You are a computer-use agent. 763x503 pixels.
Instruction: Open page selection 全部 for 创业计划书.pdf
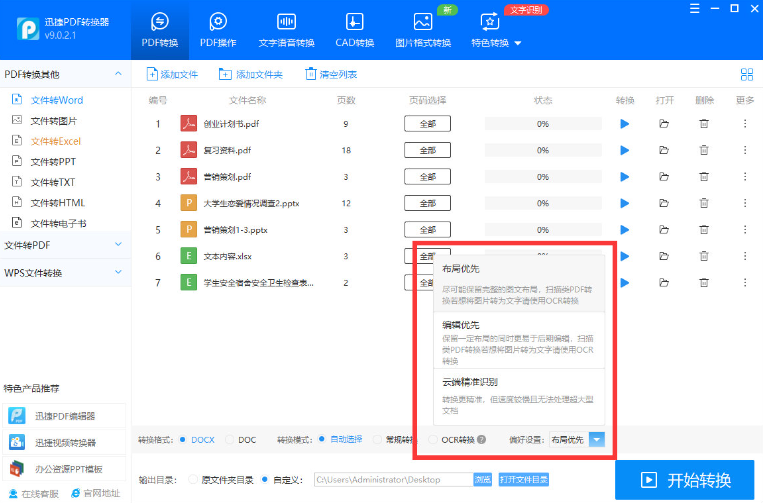(427, 124)
